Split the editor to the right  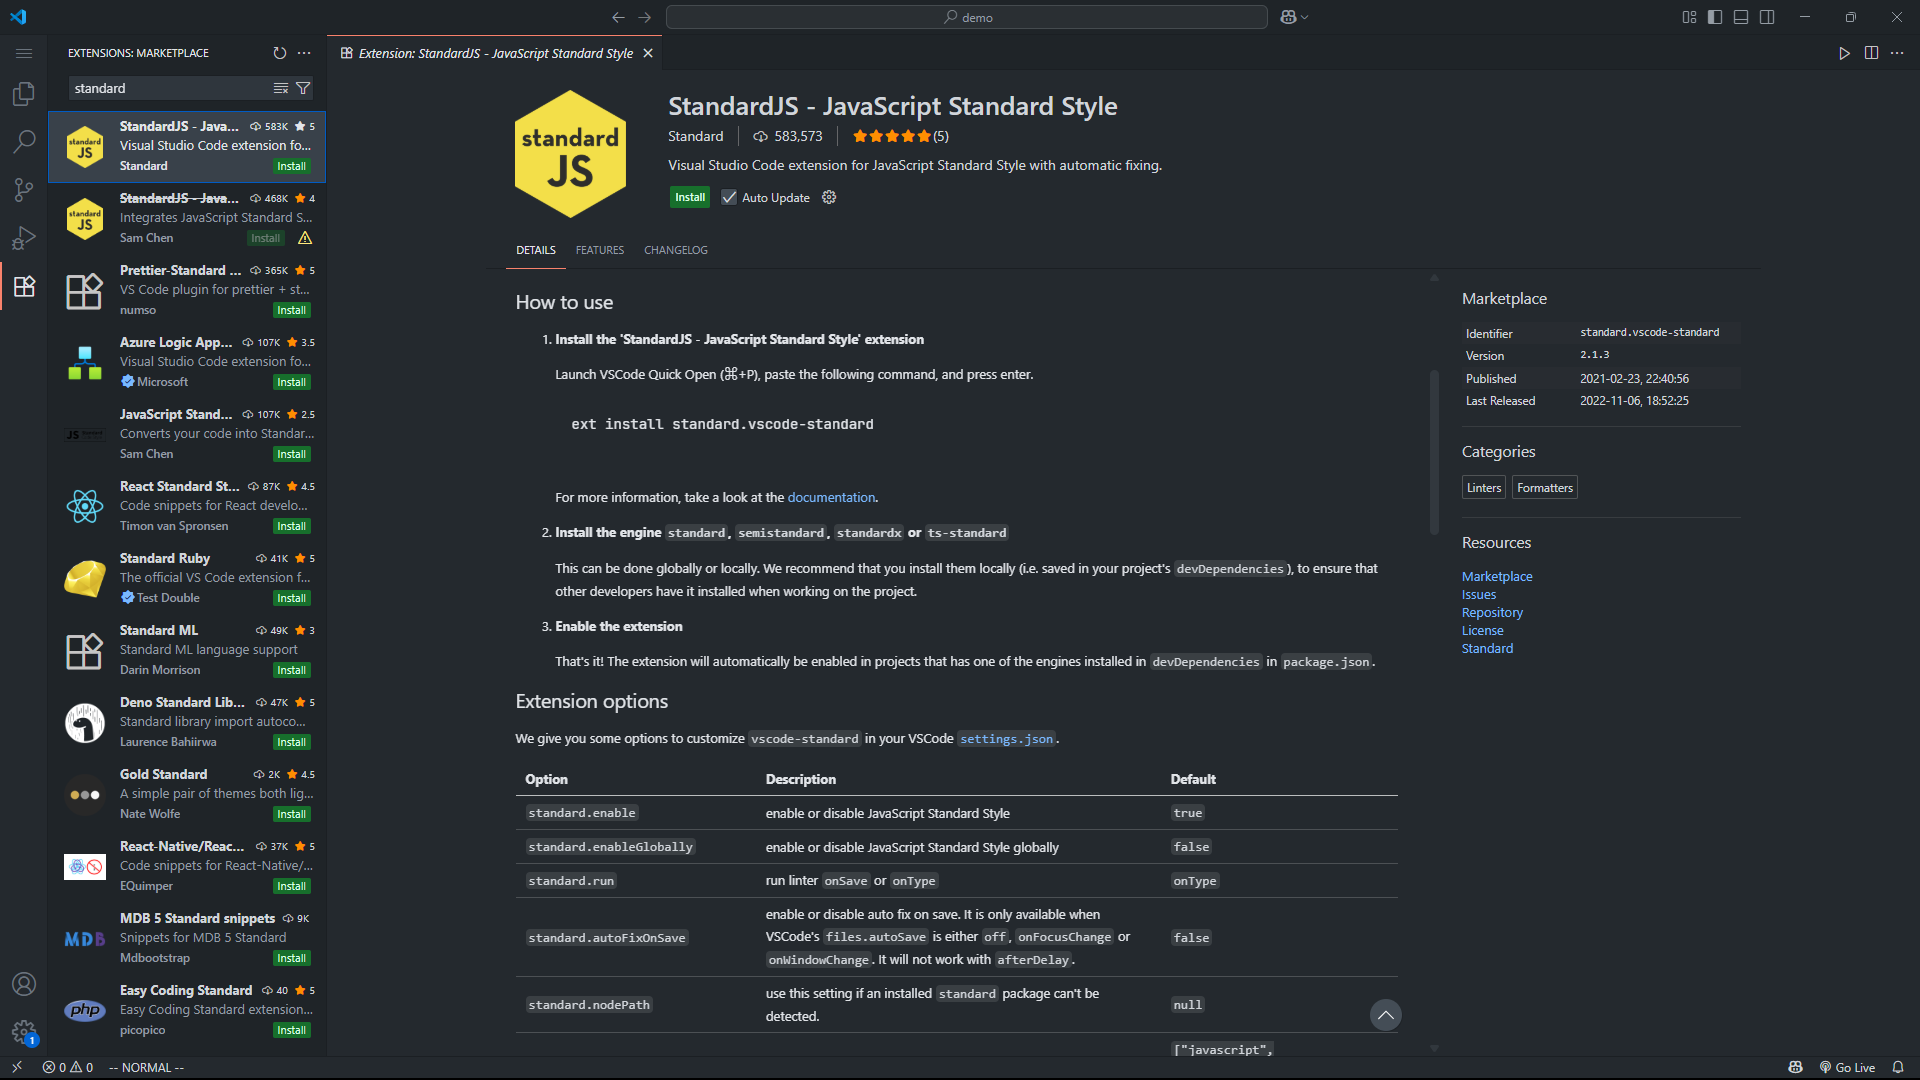(x=1871, y=53)
